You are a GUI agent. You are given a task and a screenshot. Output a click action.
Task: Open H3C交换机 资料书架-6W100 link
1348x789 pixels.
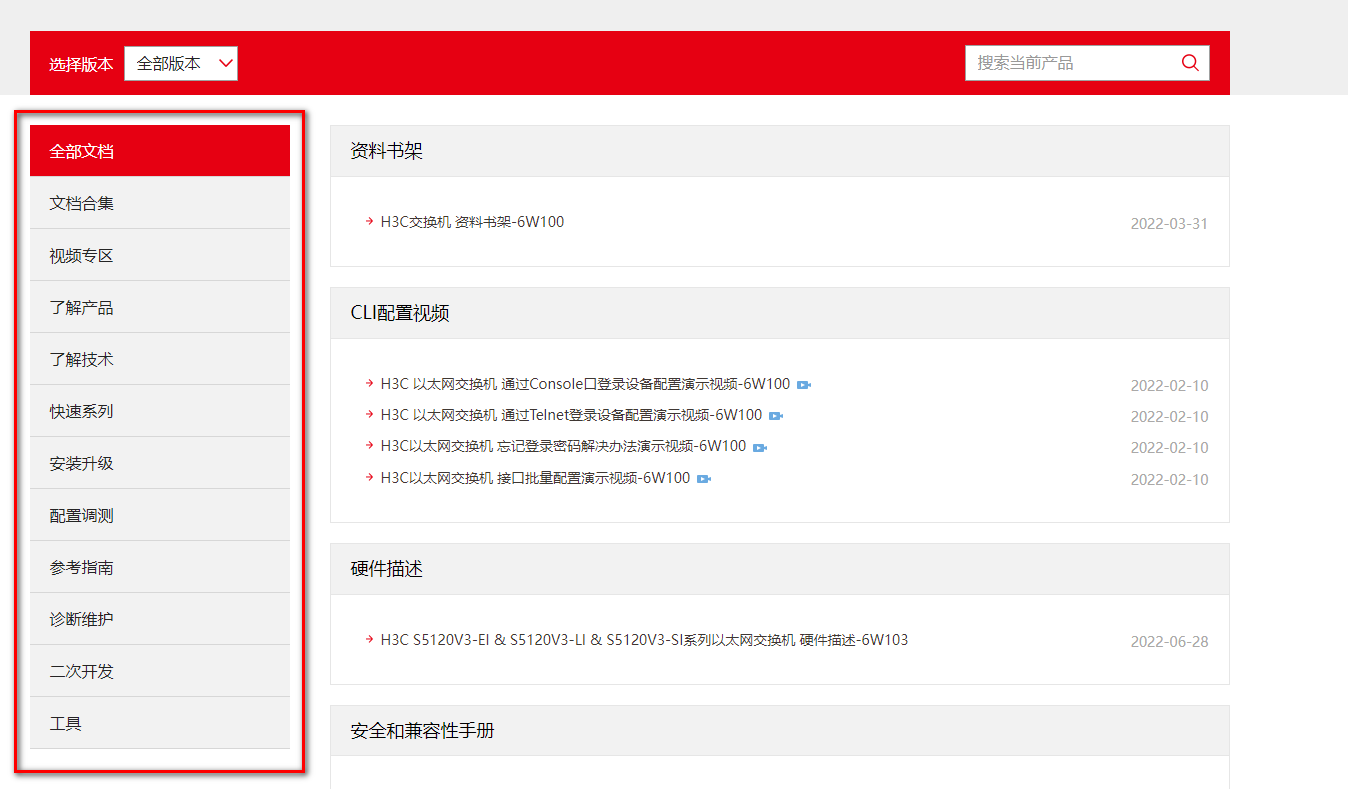point(472,222)
